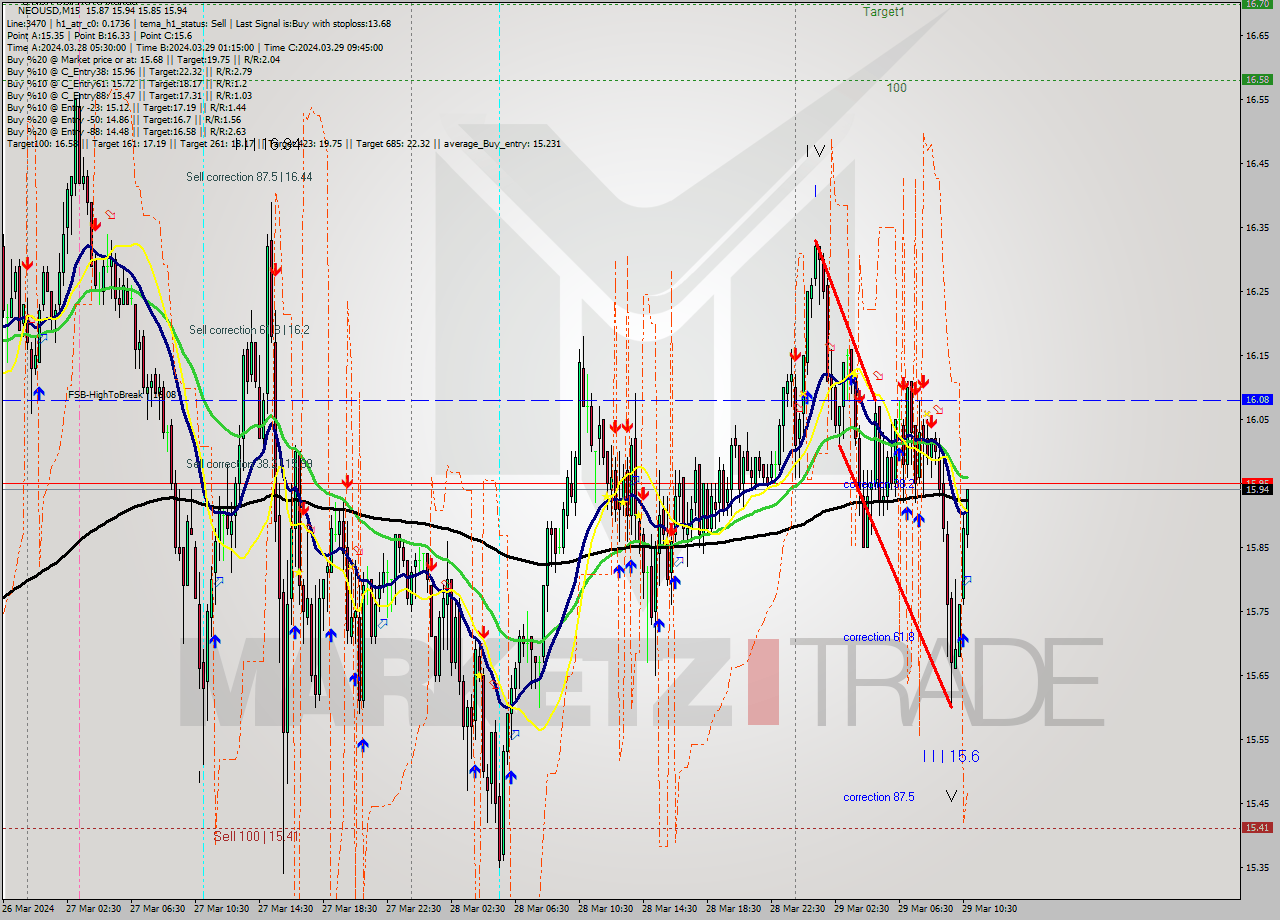Click the green 16.70 price tag
This screenshot has width=1280, height=920.
point(1256,4)
